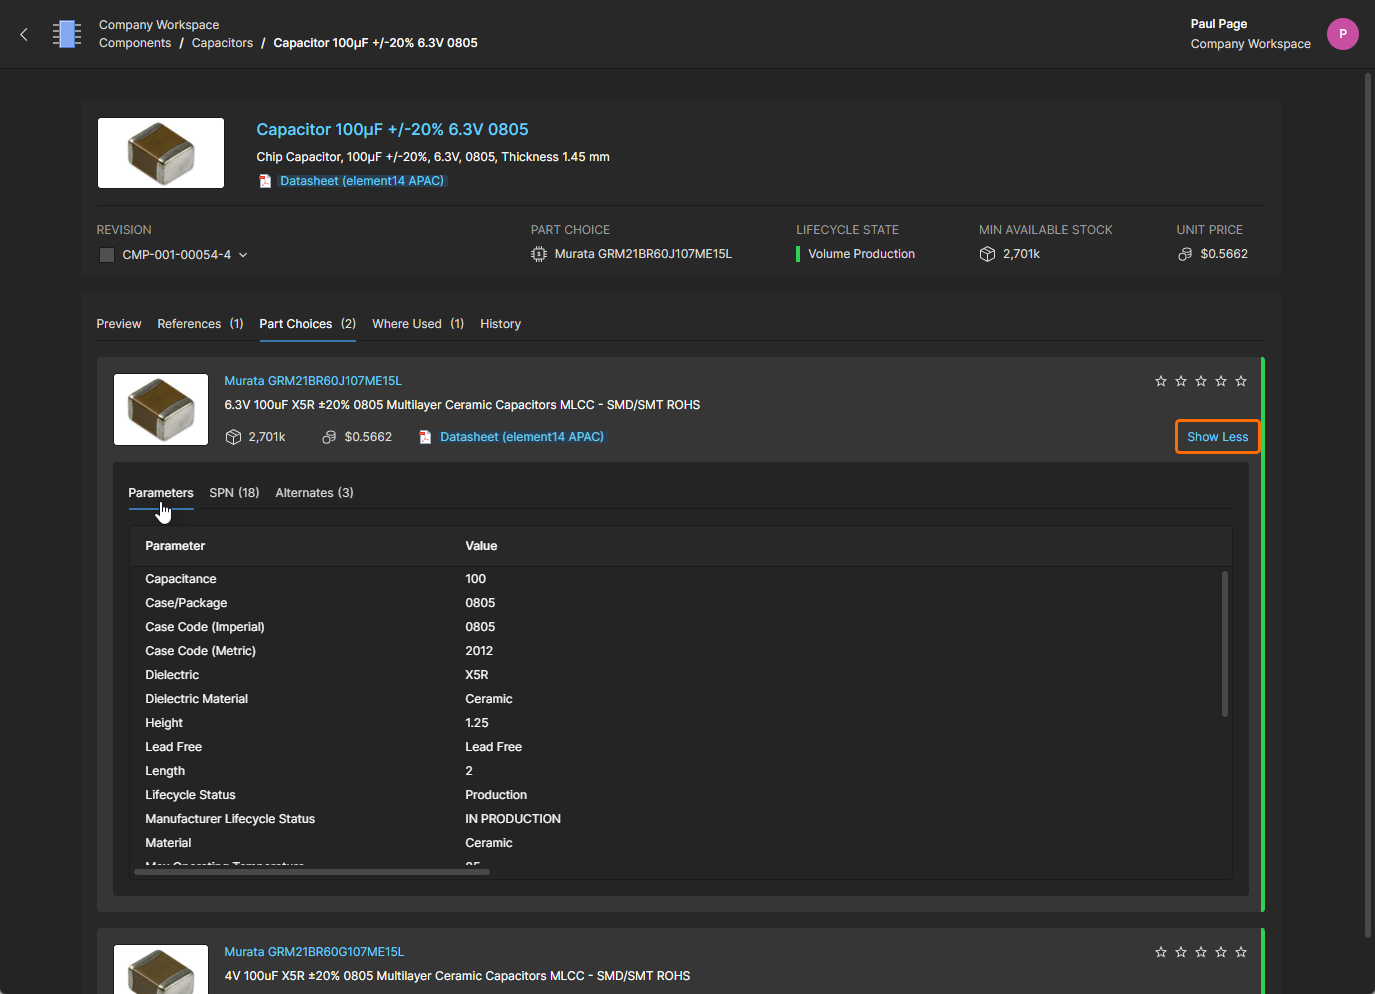The image size is (1375, 994).
Task: Click the IN PRODUCTION value
Action: click(513, 819)
